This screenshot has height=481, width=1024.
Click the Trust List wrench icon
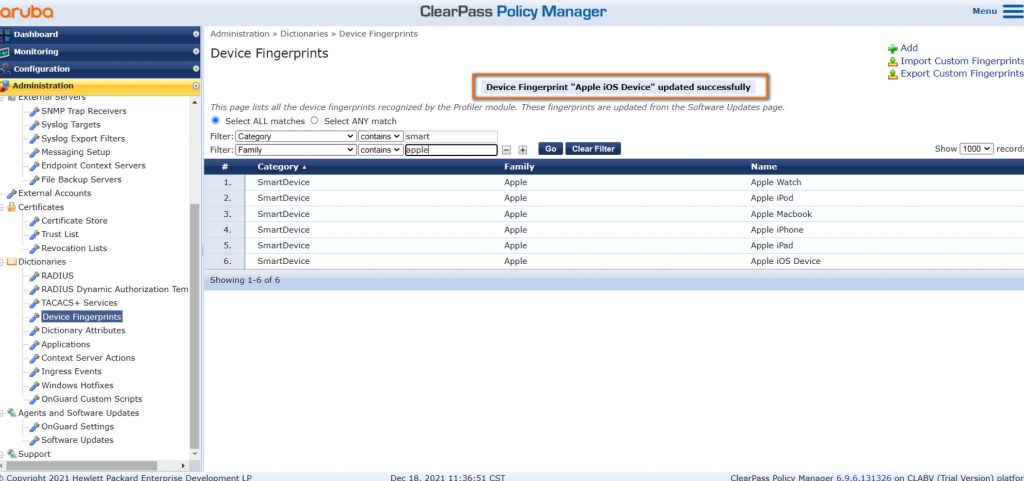point(35,235)
